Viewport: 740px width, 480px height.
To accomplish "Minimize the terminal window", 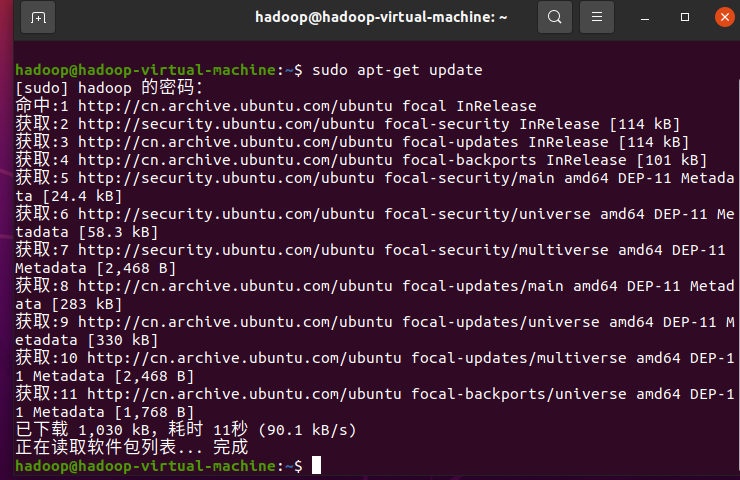I will [x=645, y=18].
